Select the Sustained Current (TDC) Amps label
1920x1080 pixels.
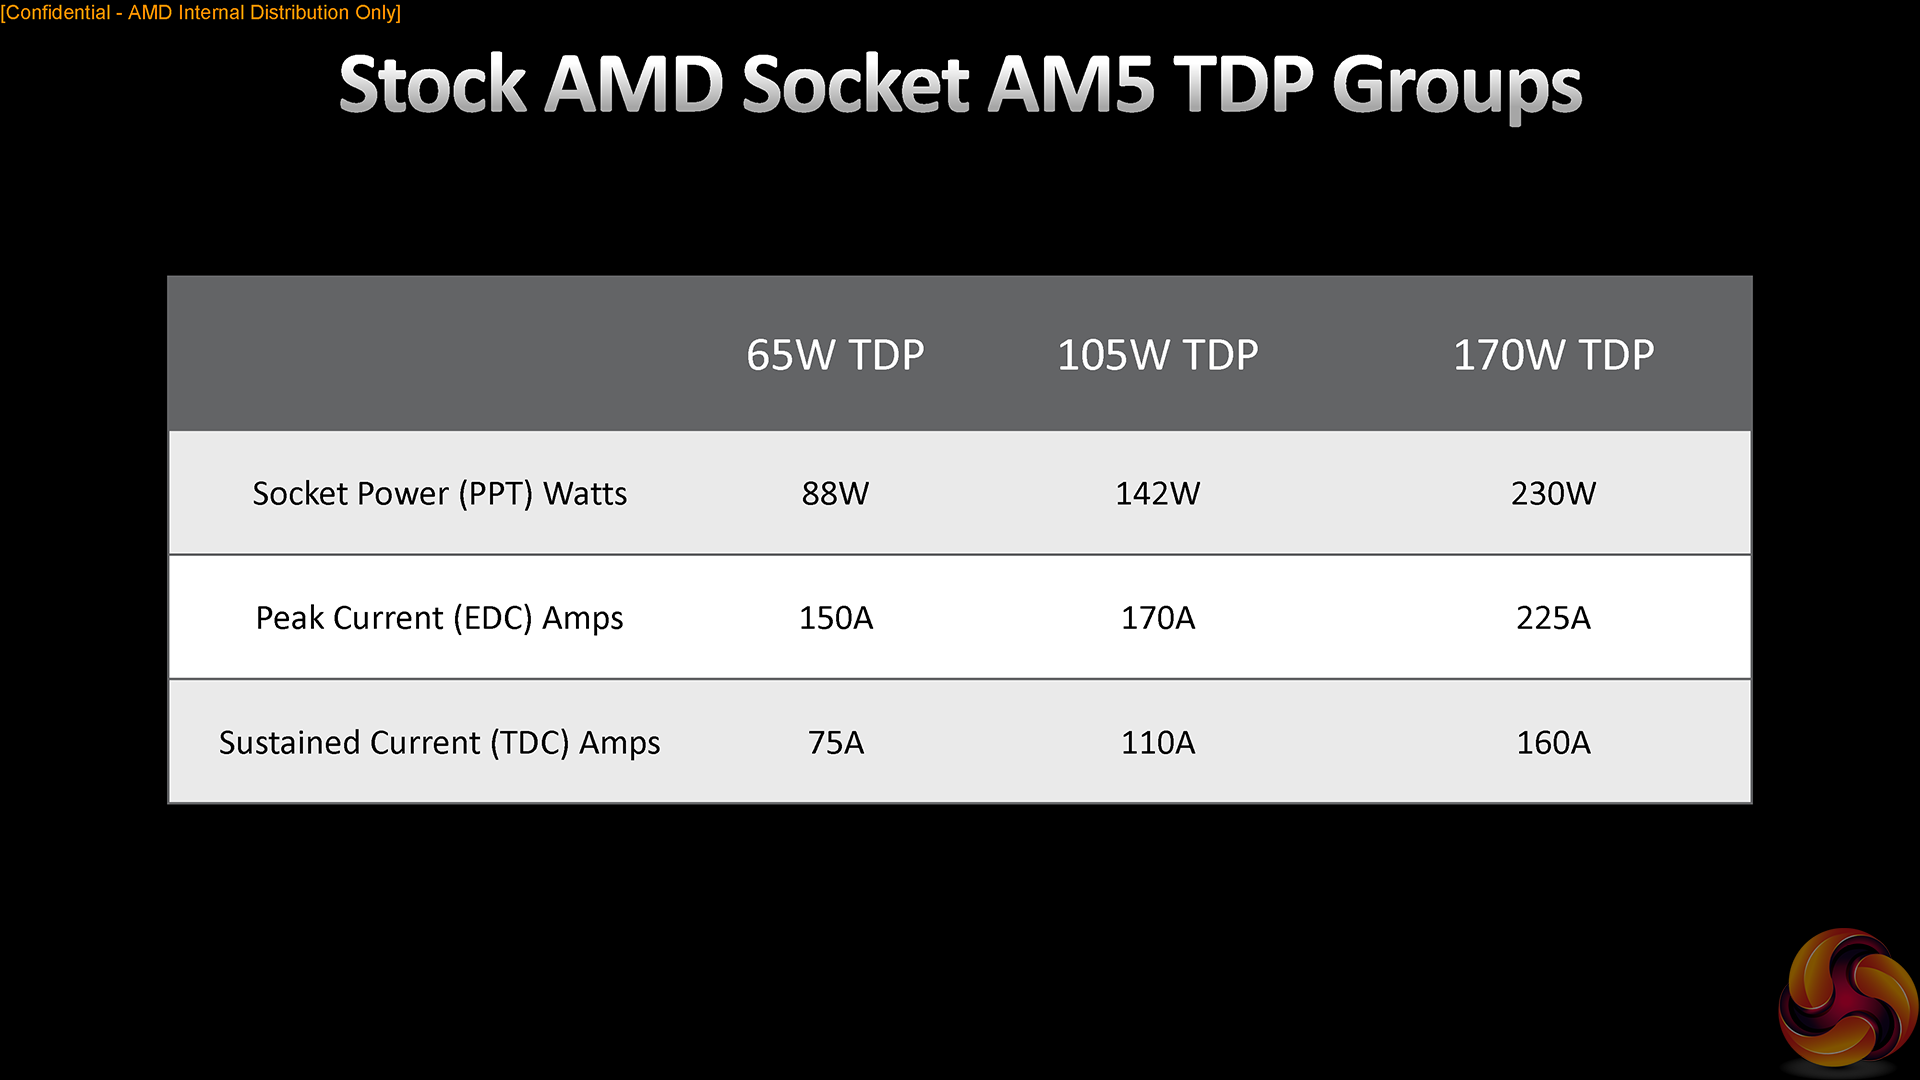coord(439,743)
